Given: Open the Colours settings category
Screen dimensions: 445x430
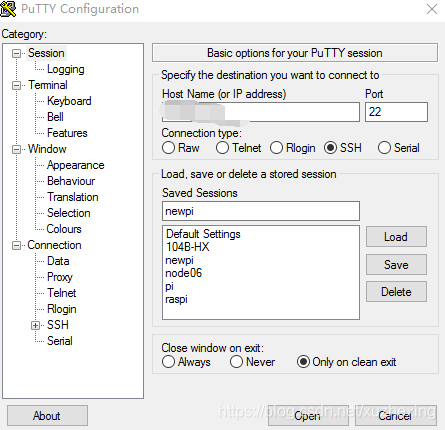Looking at the screenshot, I should pos(64,229).
